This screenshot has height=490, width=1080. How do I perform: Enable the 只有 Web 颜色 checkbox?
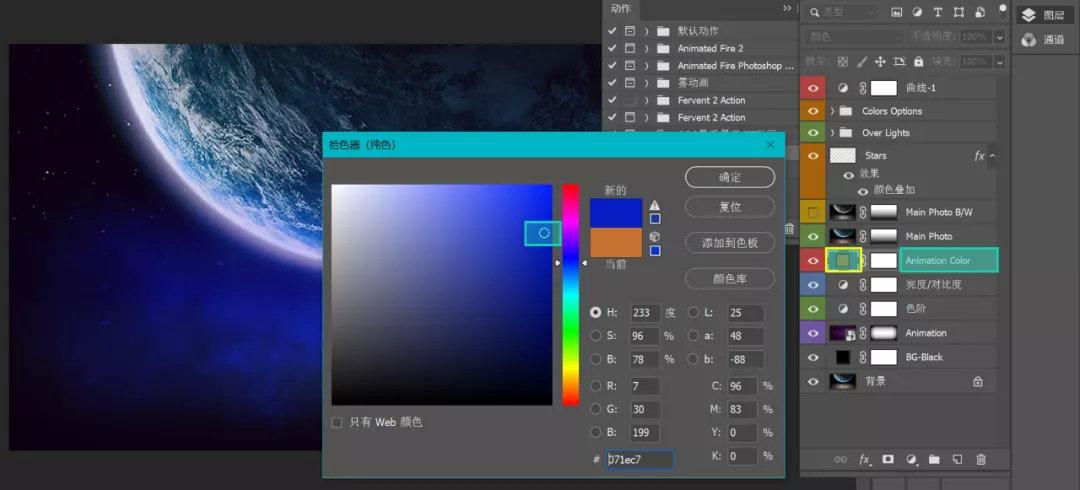point(337,422)
